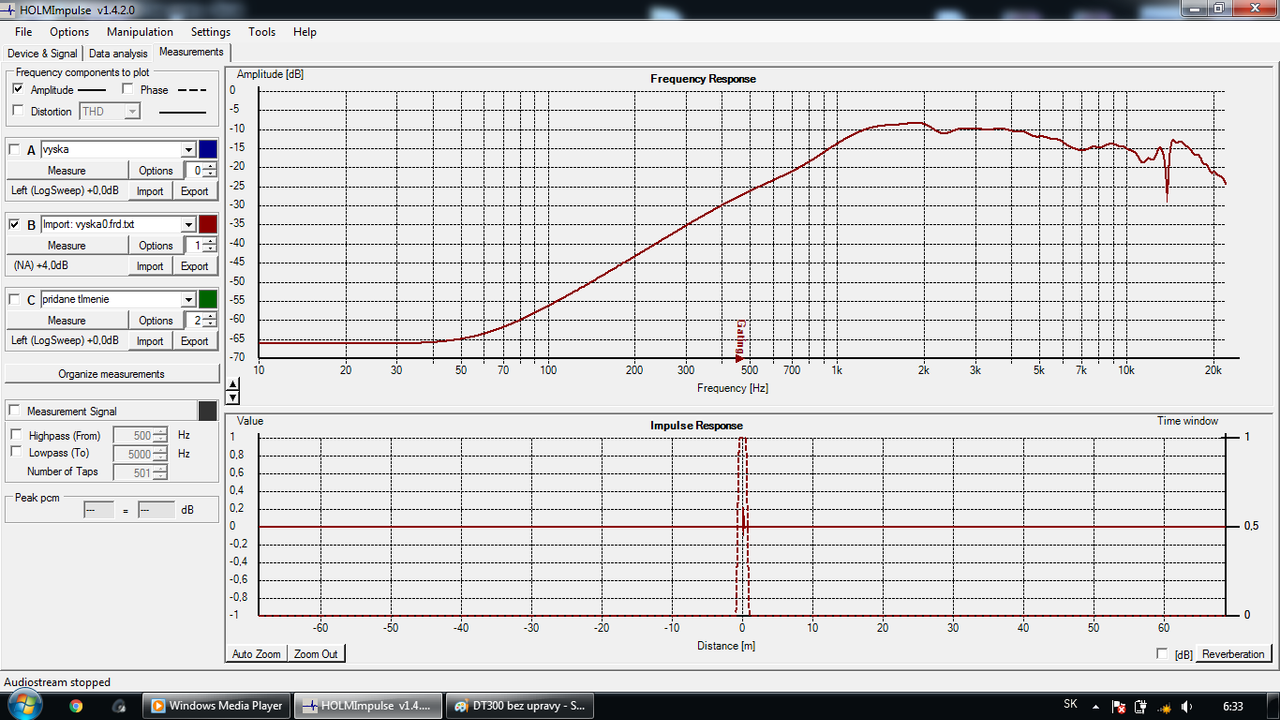Switch to the Data analysis tab
The image size is (1280, 720).
click(x=118, y=53)
